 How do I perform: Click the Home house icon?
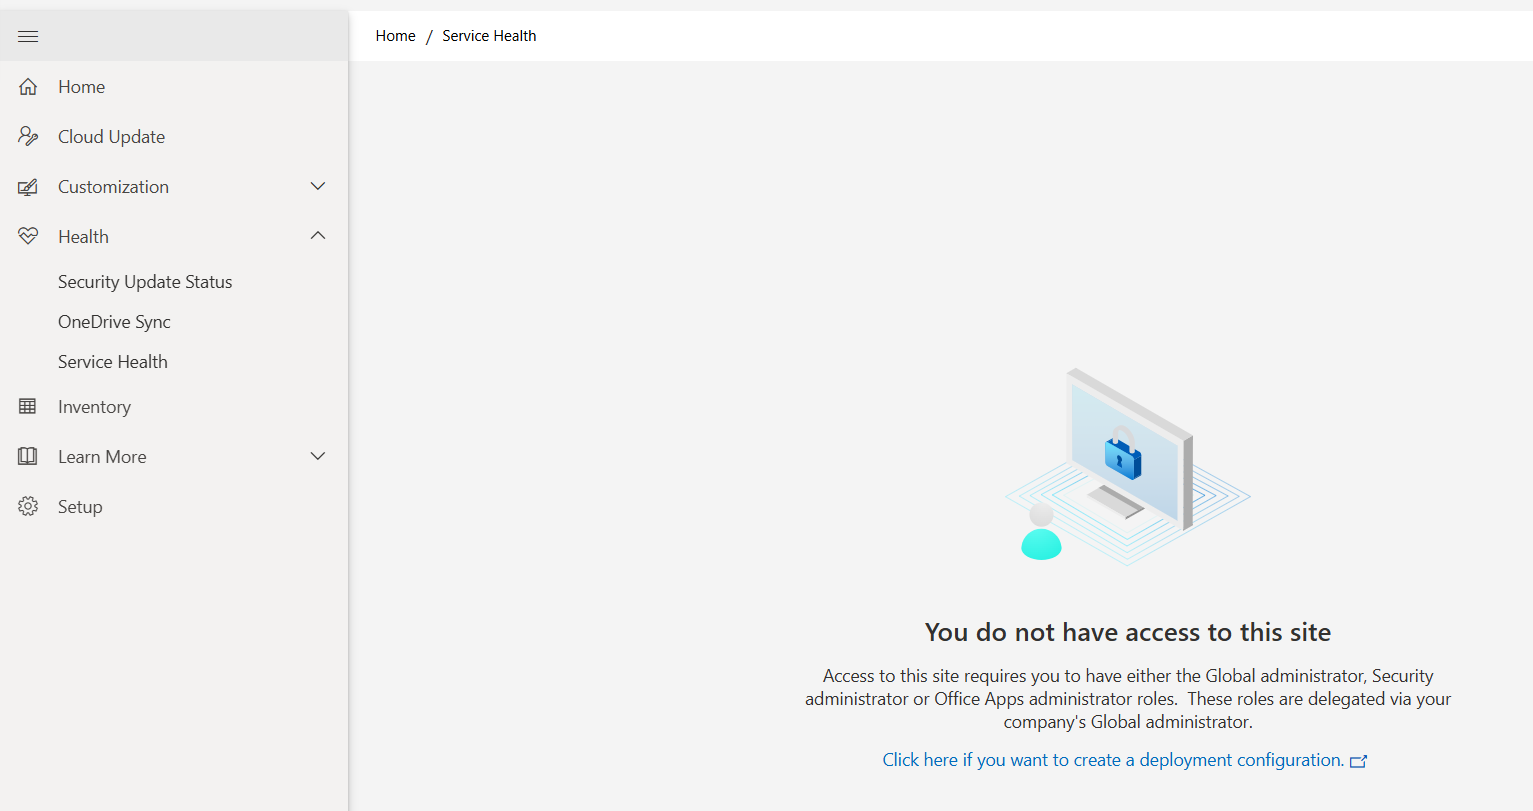coord(28,87)
